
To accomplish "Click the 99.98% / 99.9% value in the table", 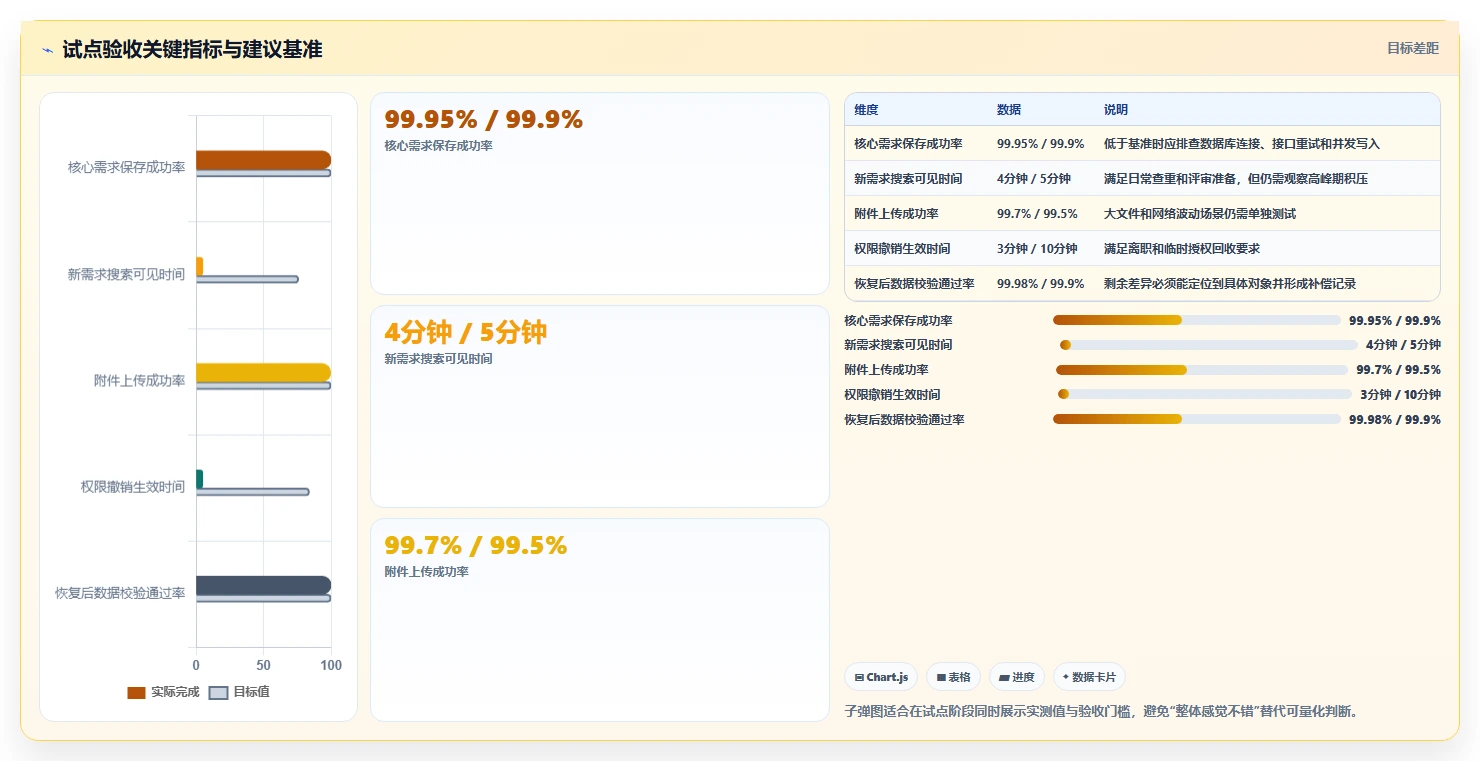I will [1040, 284].
